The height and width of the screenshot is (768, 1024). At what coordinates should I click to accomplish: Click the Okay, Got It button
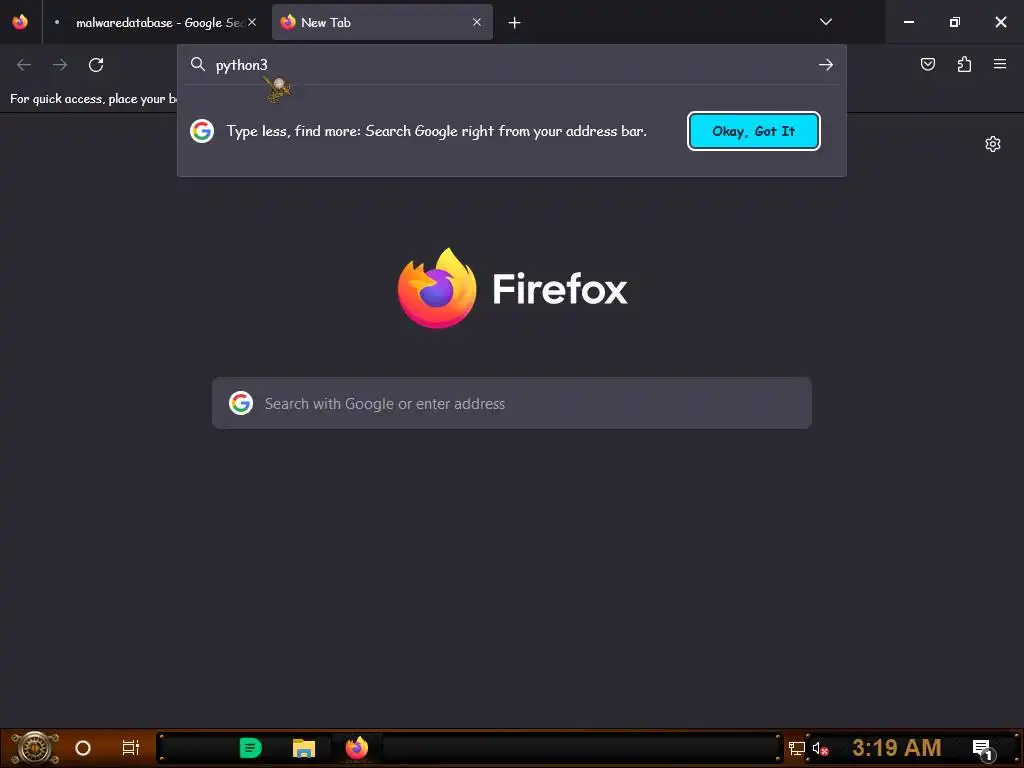click(754, 131)
